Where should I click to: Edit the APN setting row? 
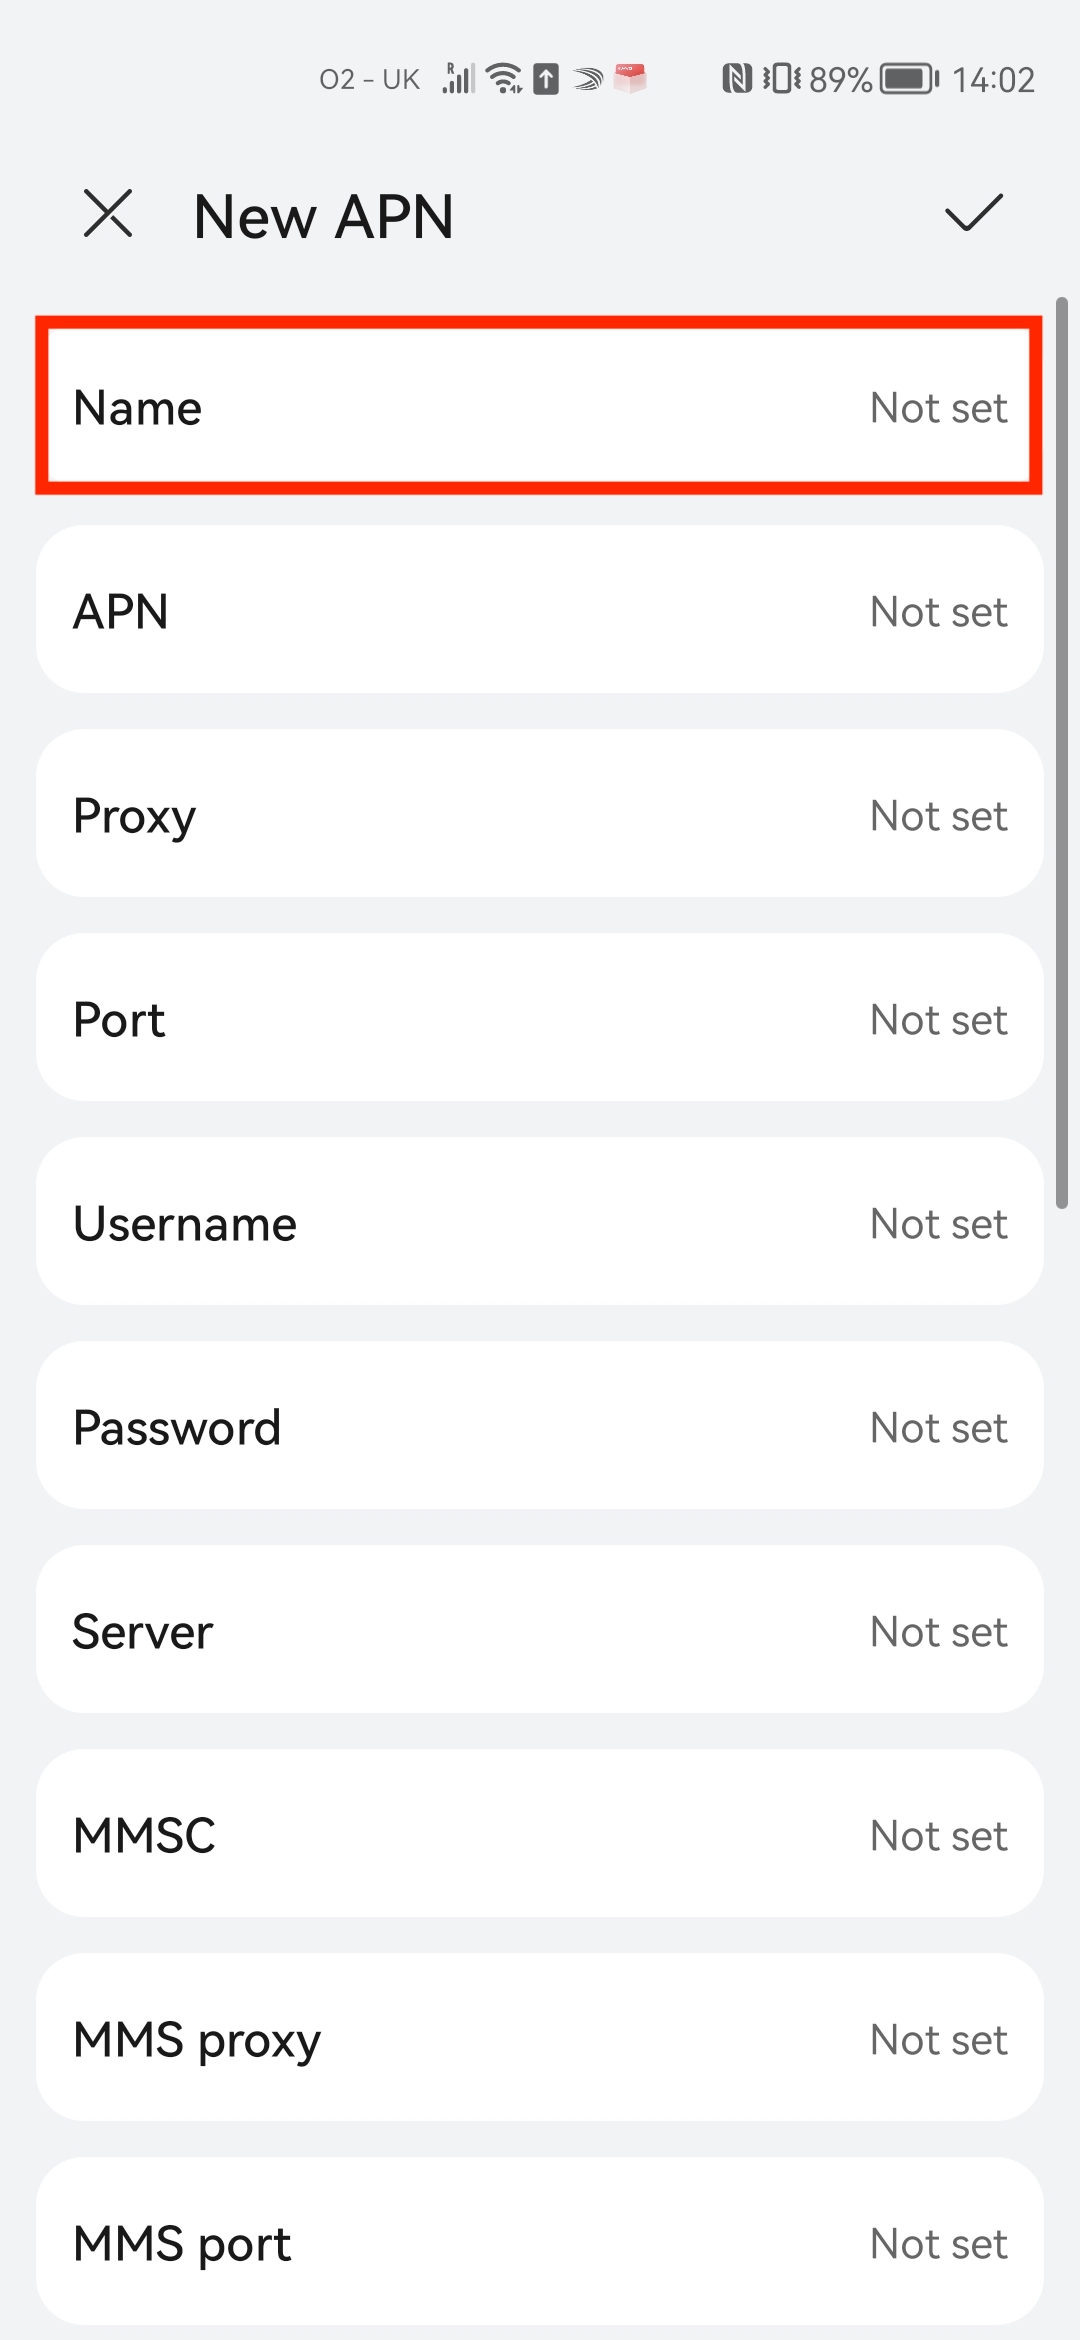(540, 611)
